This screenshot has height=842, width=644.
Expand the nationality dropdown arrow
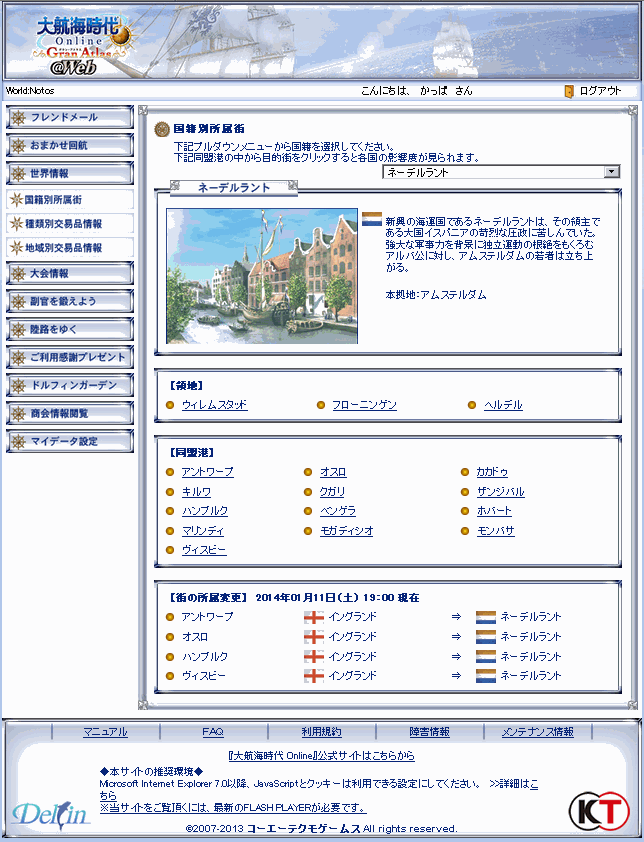tap(611, 172)
